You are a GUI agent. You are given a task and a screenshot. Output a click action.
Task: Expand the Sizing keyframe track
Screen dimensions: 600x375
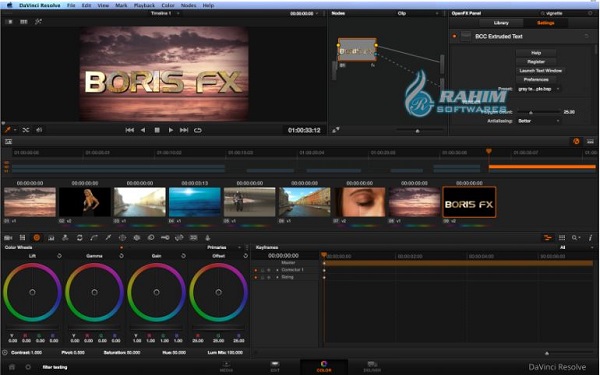click(277, 277)
